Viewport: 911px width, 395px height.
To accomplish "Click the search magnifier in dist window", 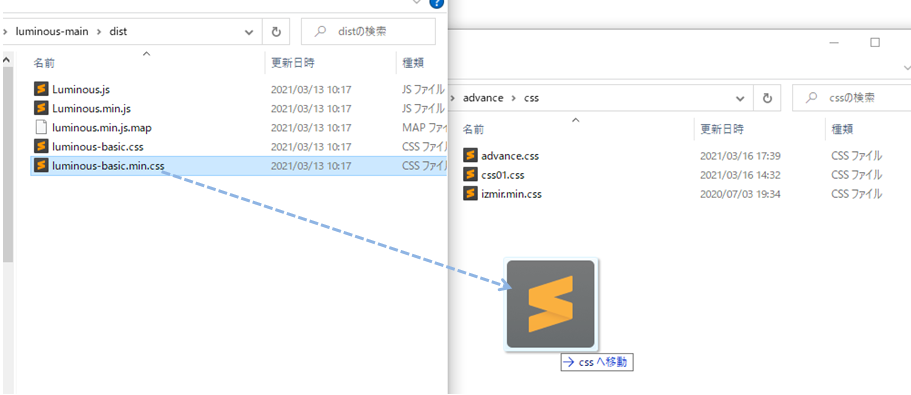I will [319, 32].
